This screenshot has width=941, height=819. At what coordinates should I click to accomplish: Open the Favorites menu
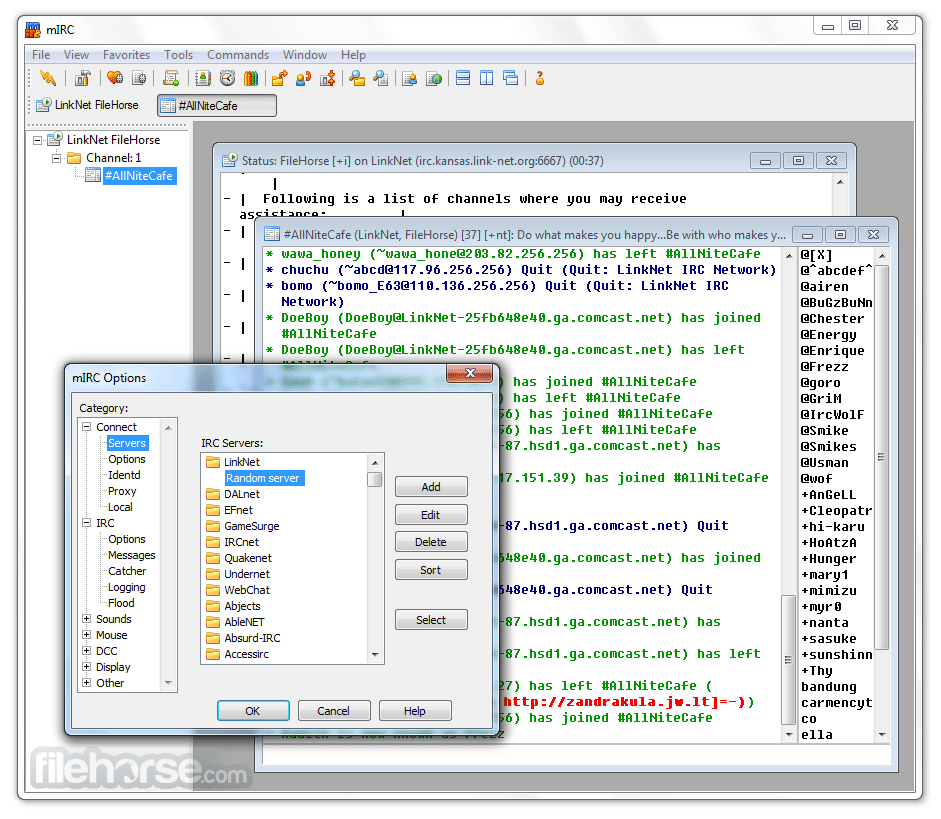[126, 55]
